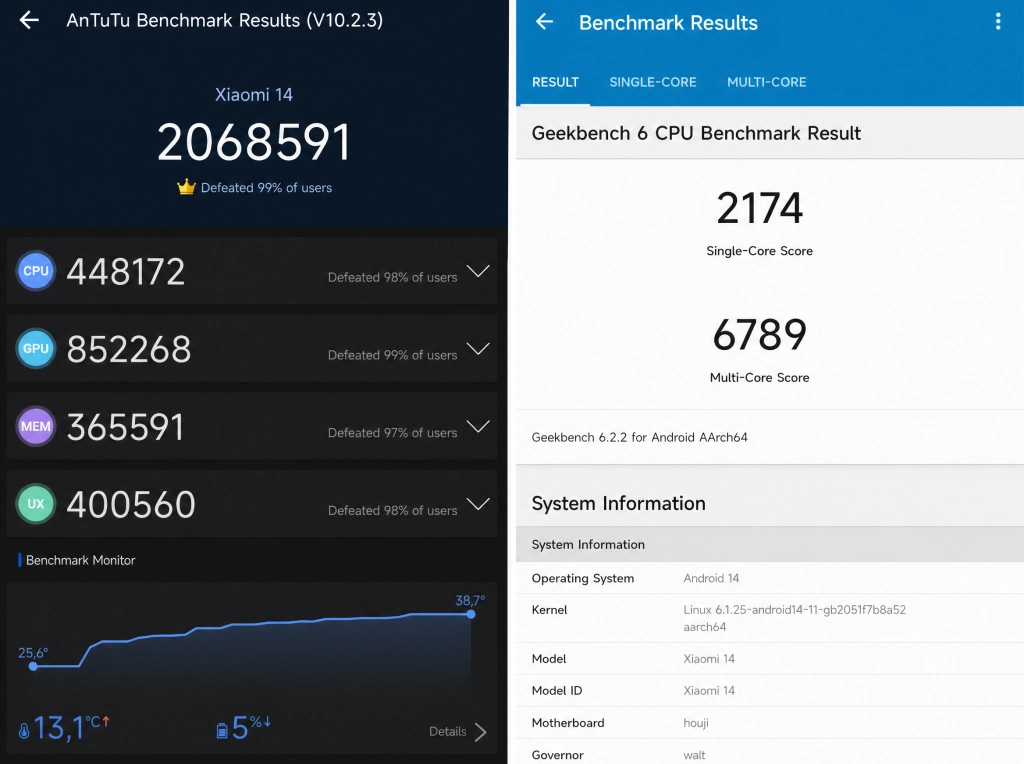Screen dimensions: 1024x764
Task: Go back from Geekbench Benchmark Results
Action: point(544,22)
